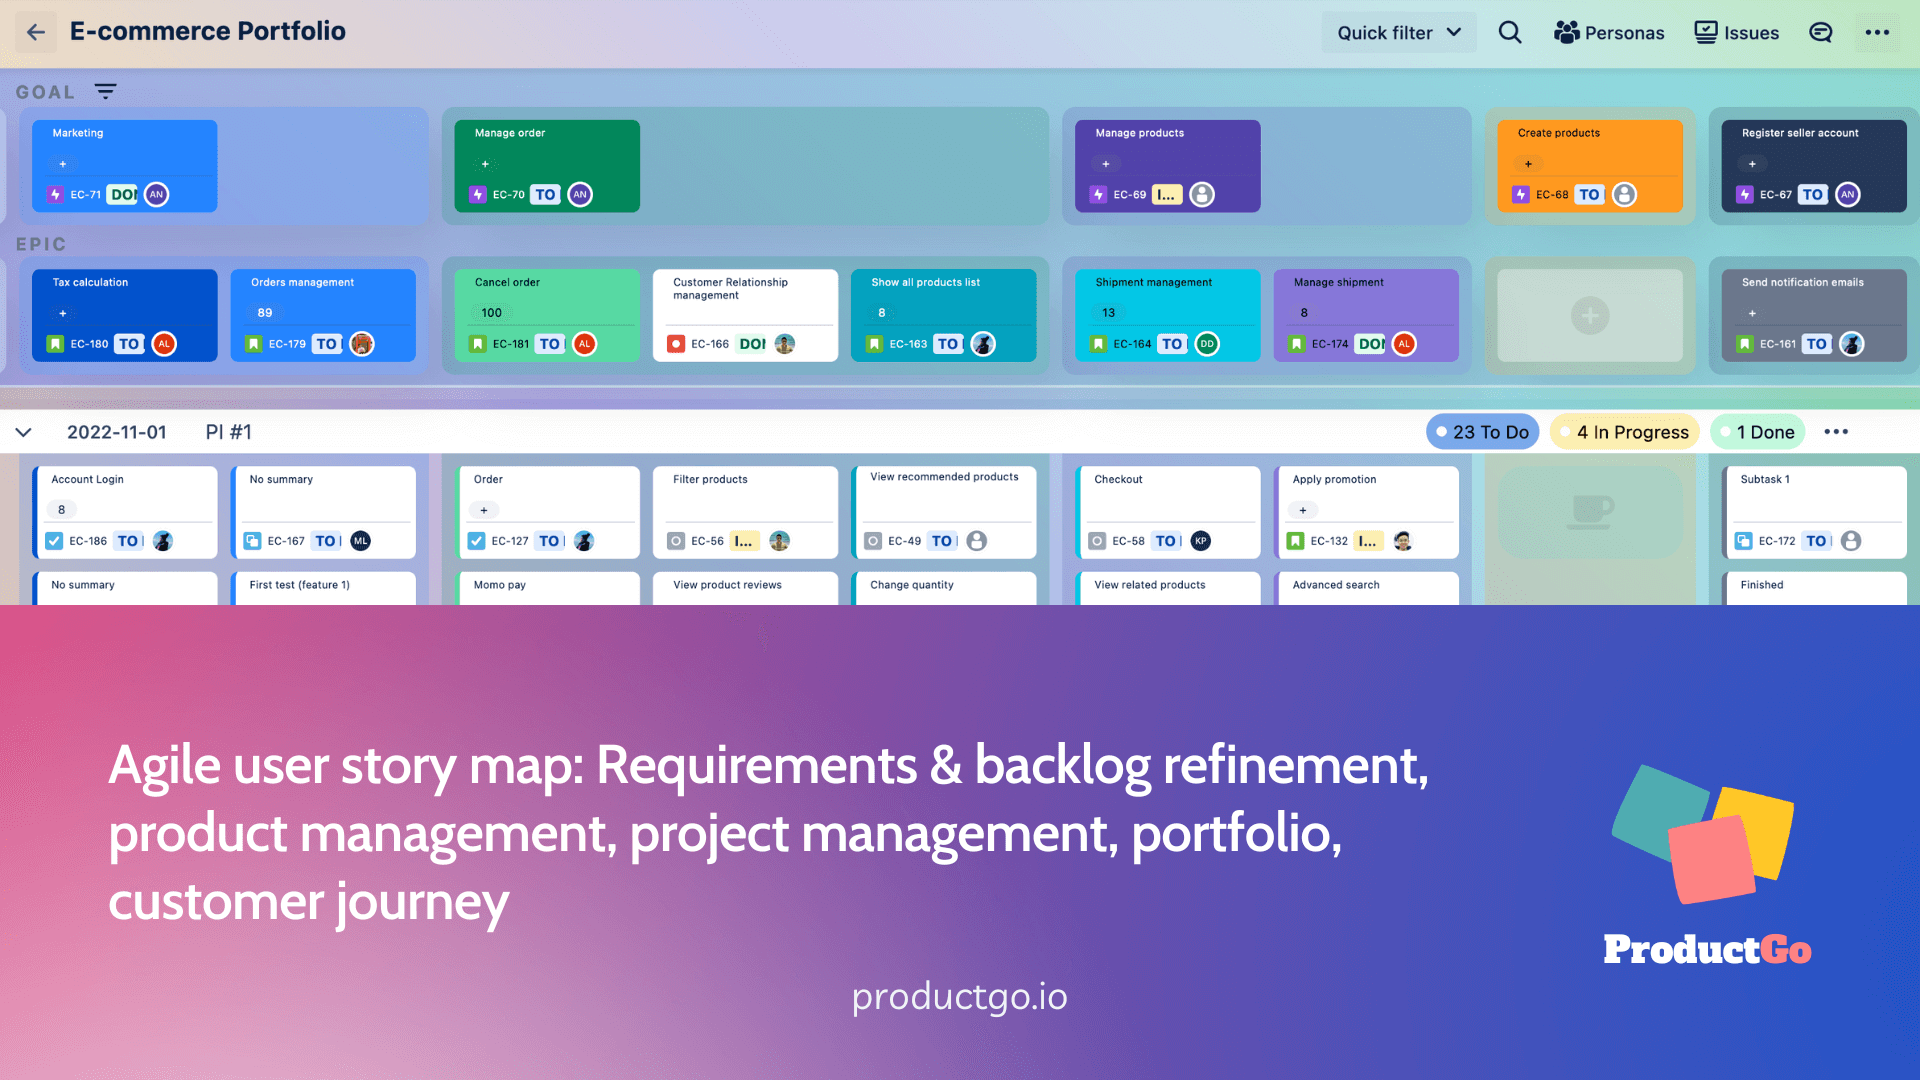Click the Add button on Marketing goal card
Viewport: 1920px width, 1080px height.
(62, 162)
